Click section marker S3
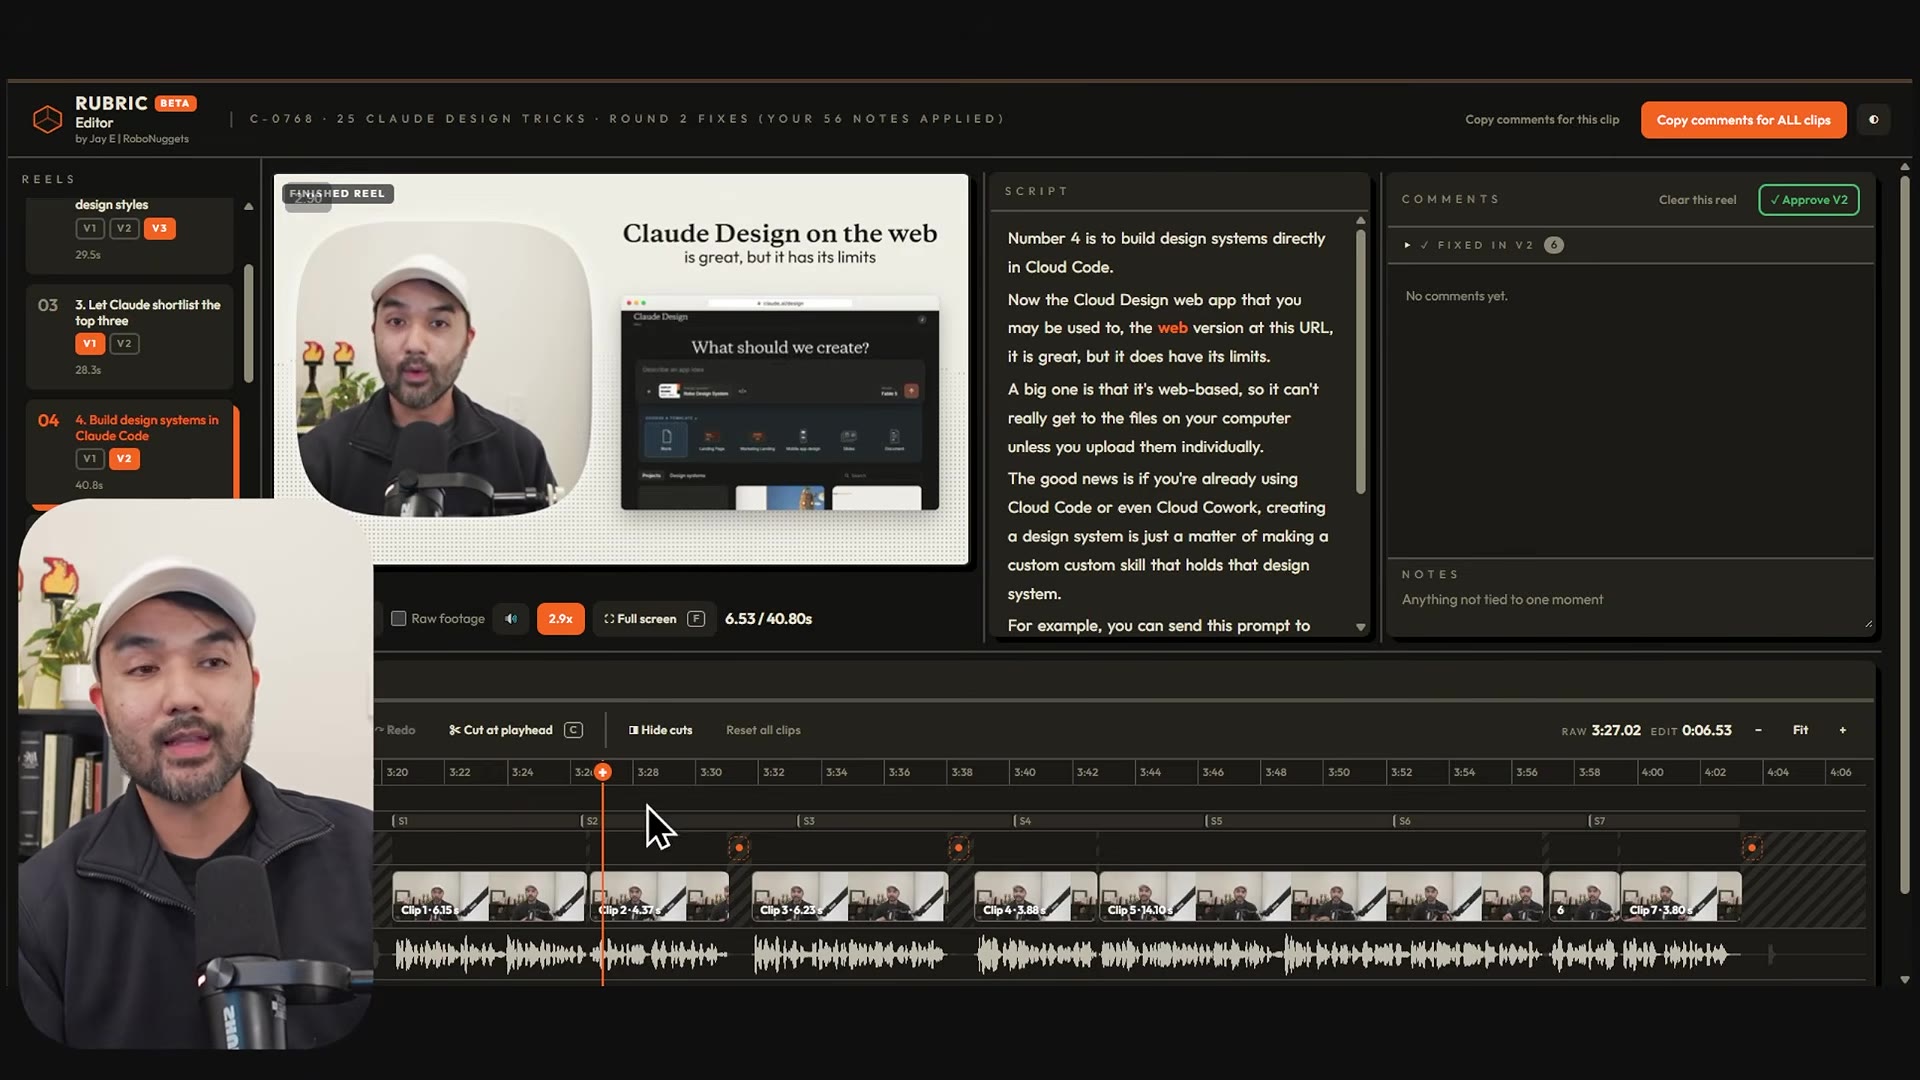 point(806,821)
